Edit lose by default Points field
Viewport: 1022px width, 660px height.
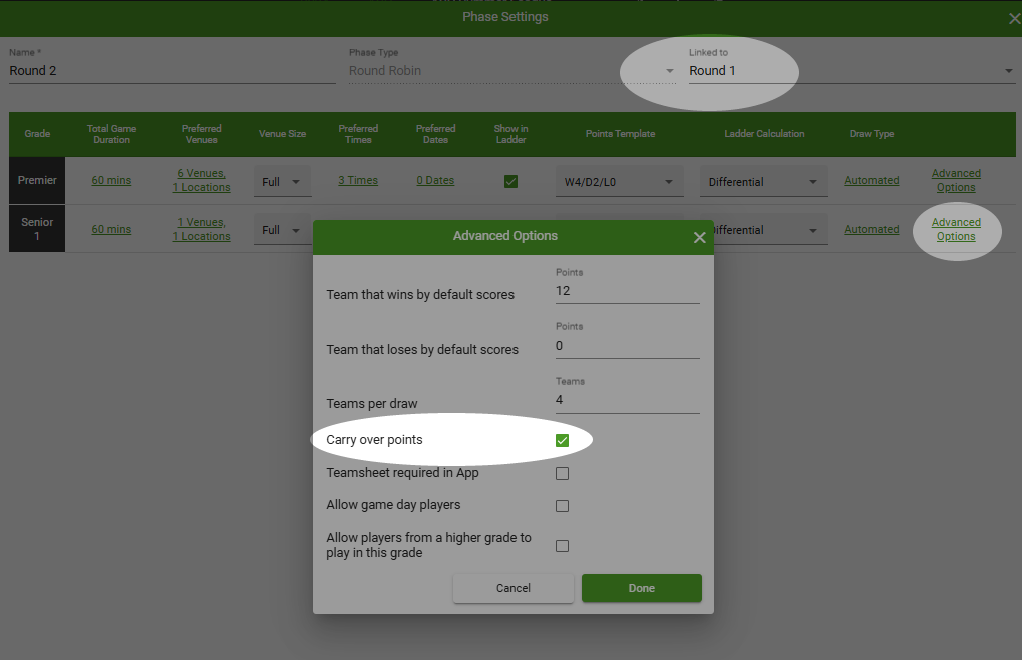coord(628,346)
